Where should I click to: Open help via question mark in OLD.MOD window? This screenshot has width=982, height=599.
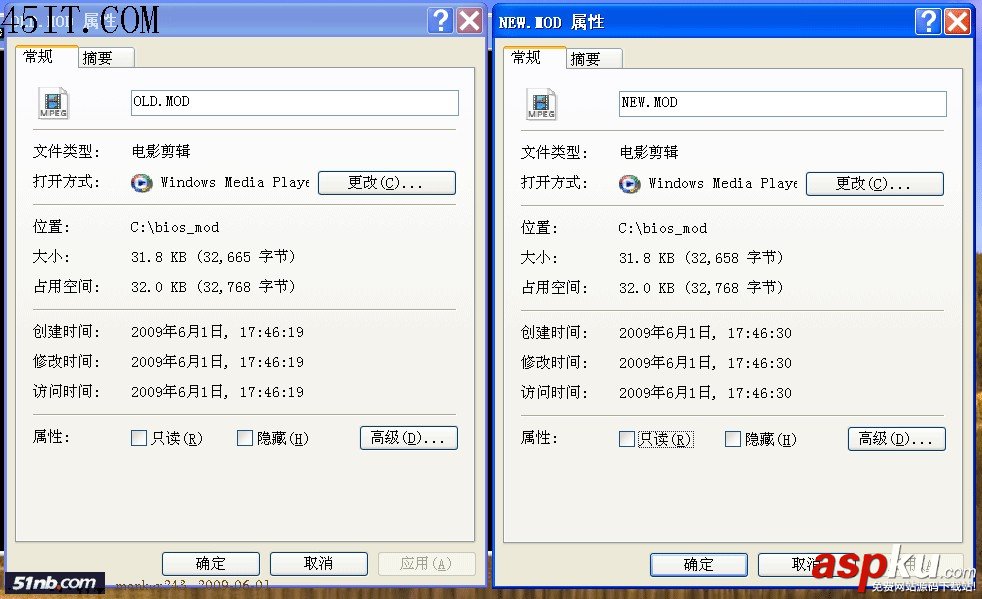tap(441, 21)
